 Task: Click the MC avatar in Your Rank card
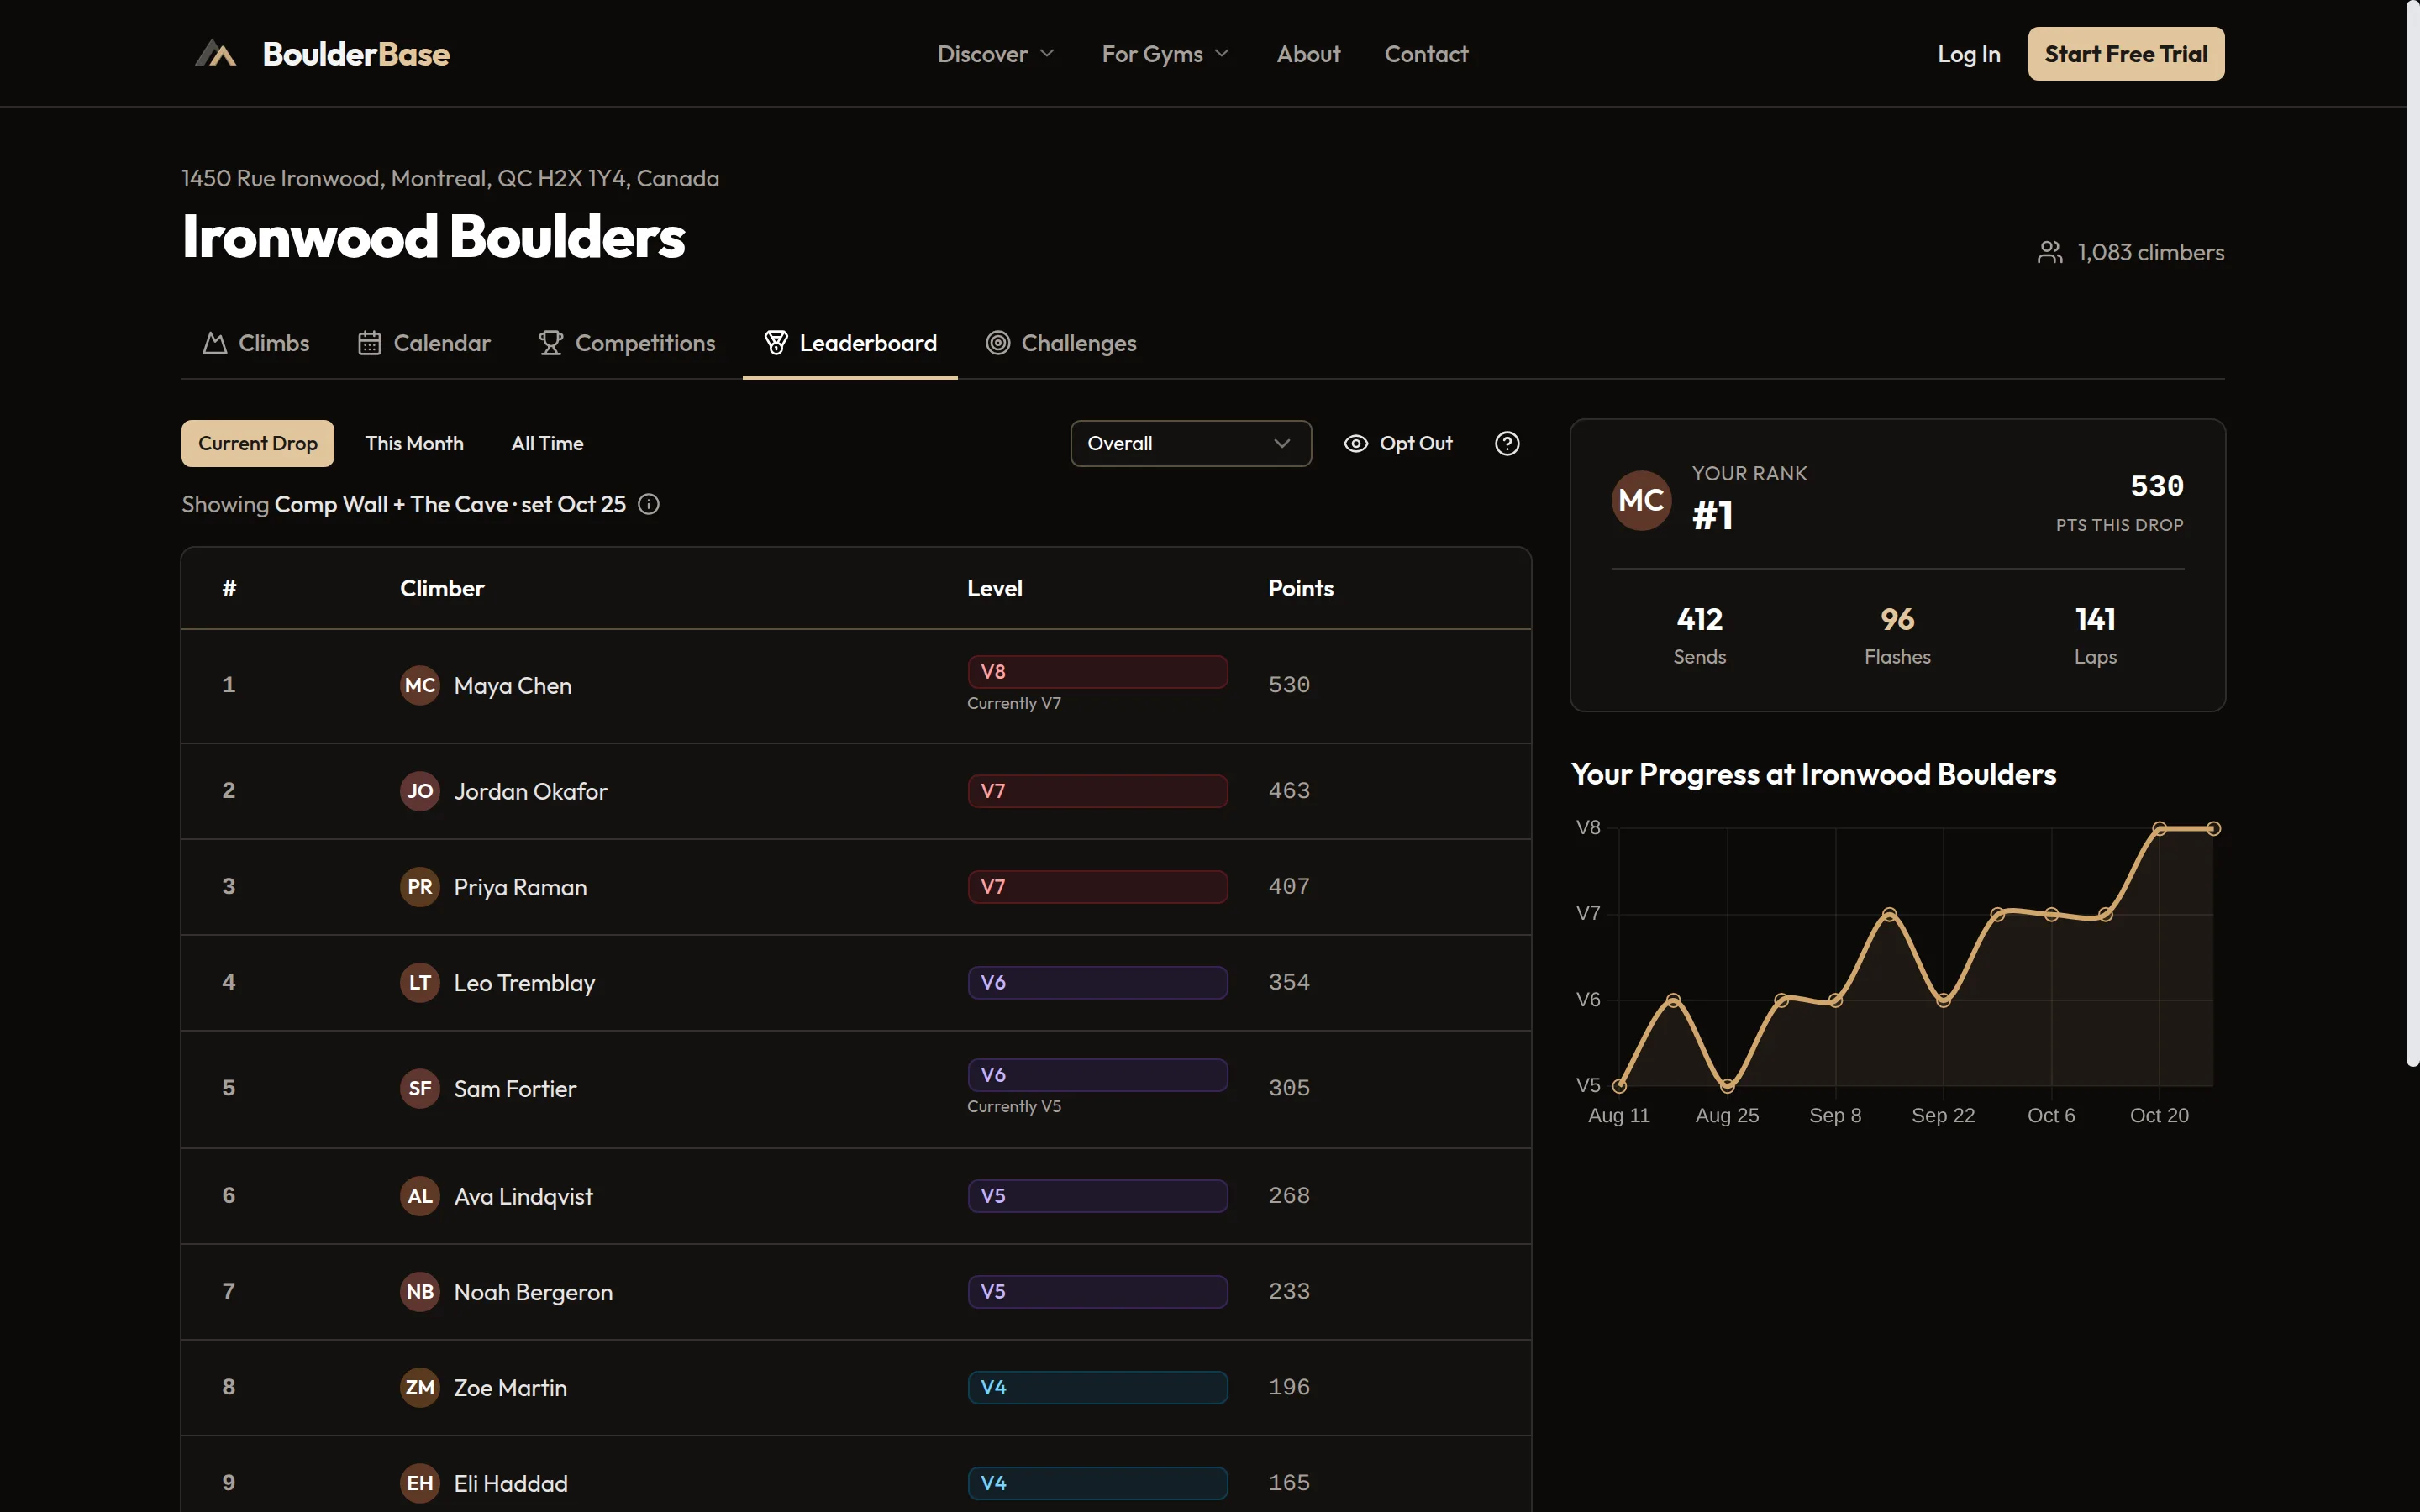[1641, 500]
